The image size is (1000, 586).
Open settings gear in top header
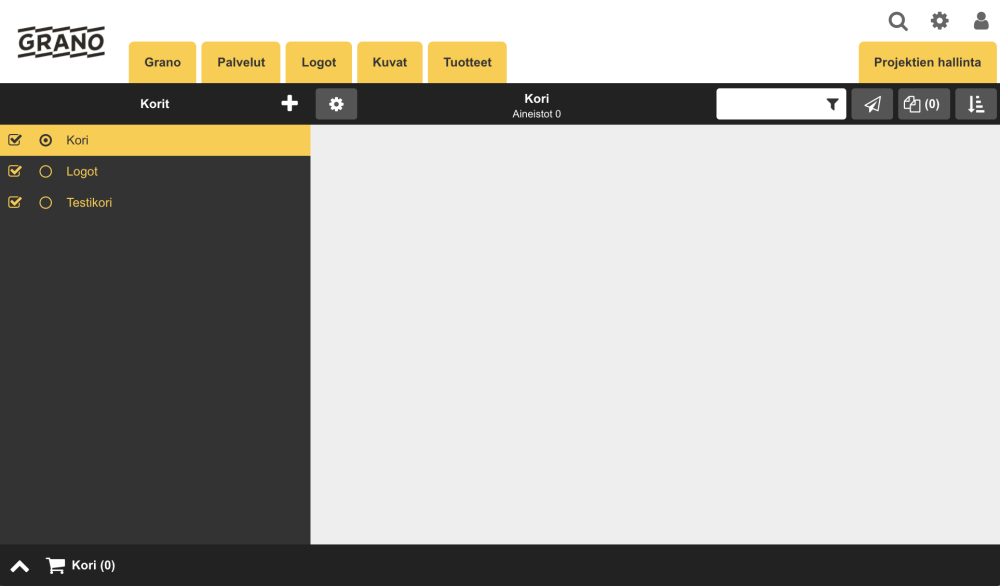click(939, 20)
